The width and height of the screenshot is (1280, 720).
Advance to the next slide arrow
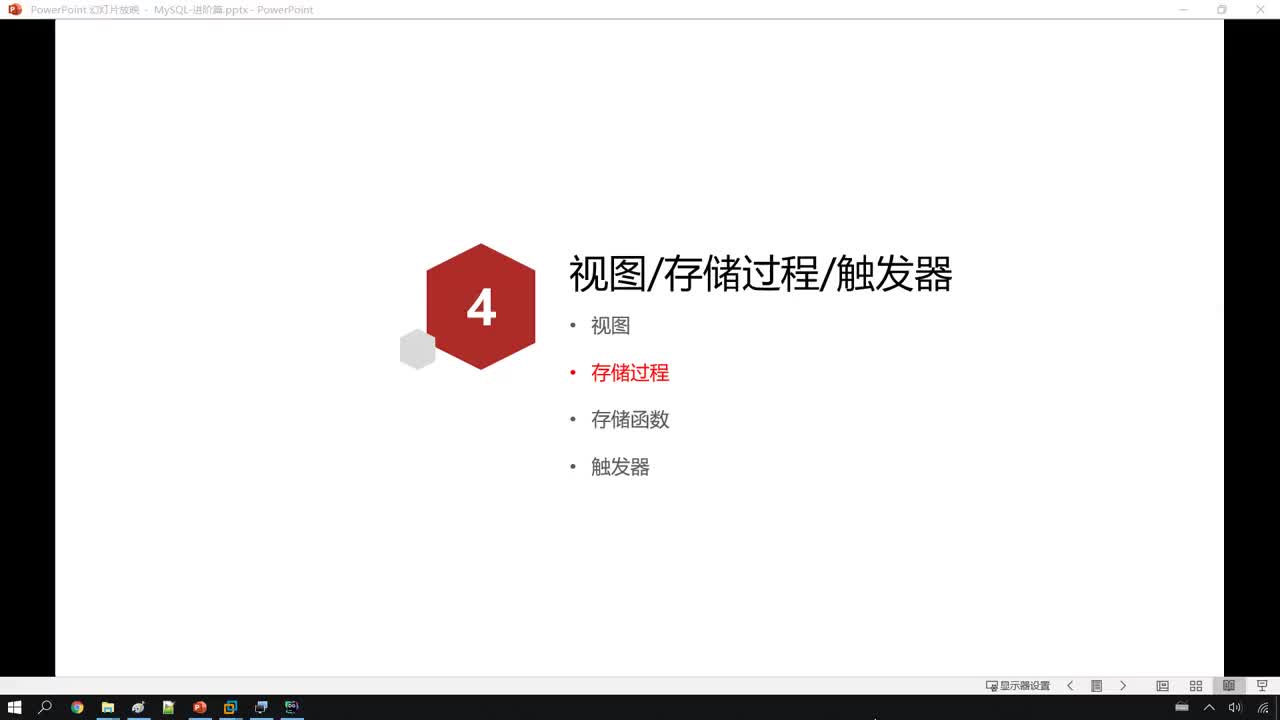[x=1123, y=686]
